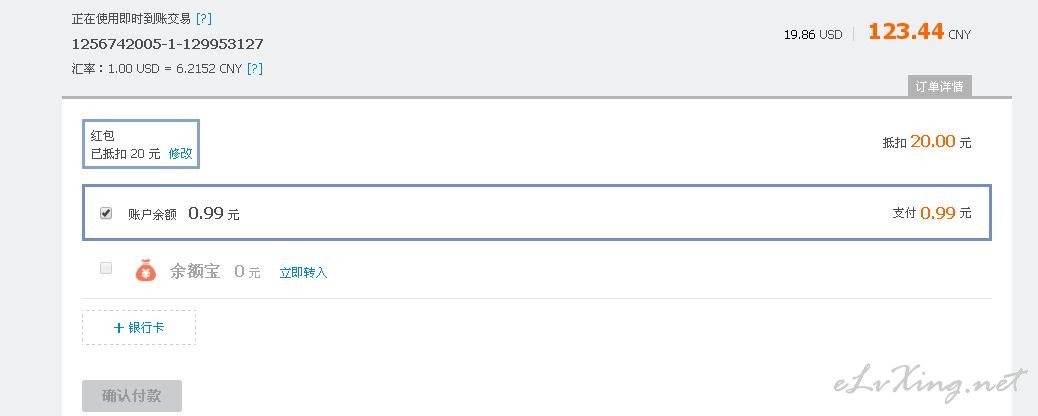Click order number 1256742005-1-129953127
The image size is (1038, 416).
click(167, 44)
